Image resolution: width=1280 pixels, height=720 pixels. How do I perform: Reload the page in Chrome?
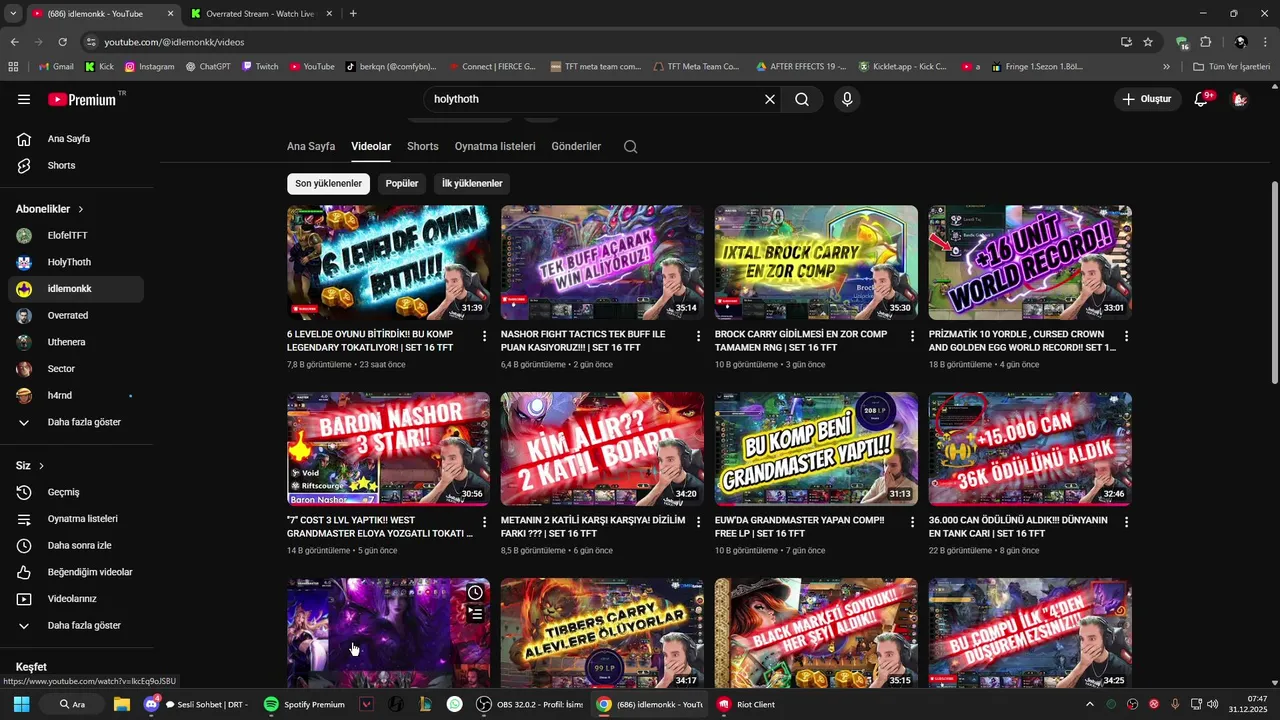pyautogui.click(x=62, y=42)
